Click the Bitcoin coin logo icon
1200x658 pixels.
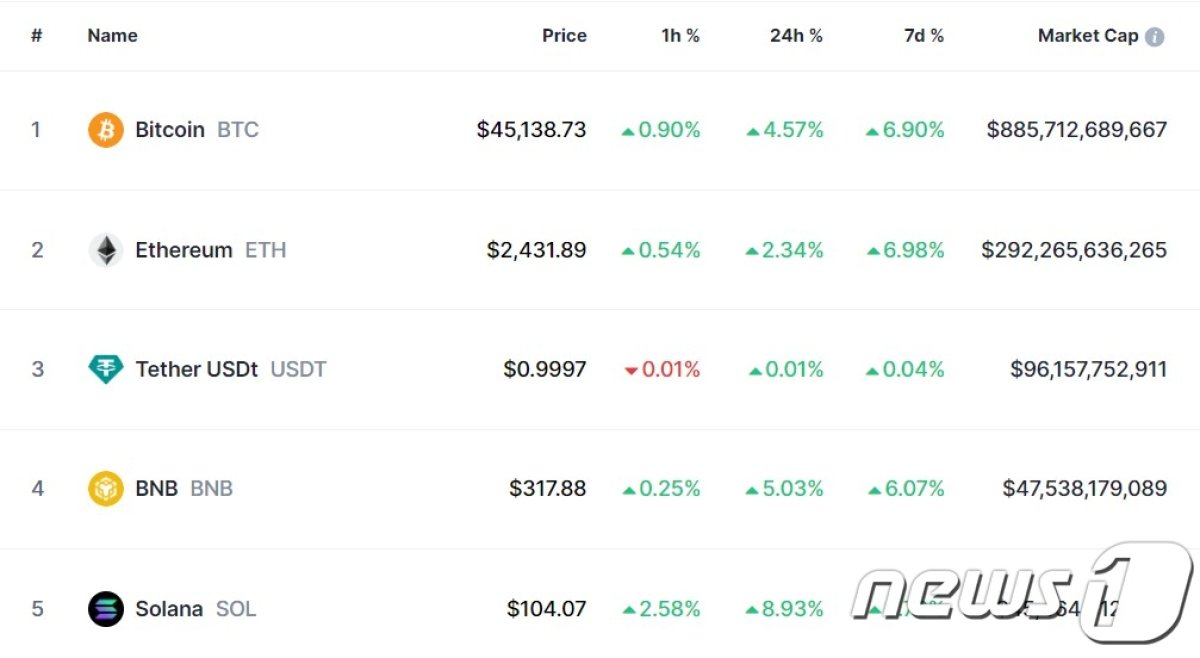coord(105,130)
